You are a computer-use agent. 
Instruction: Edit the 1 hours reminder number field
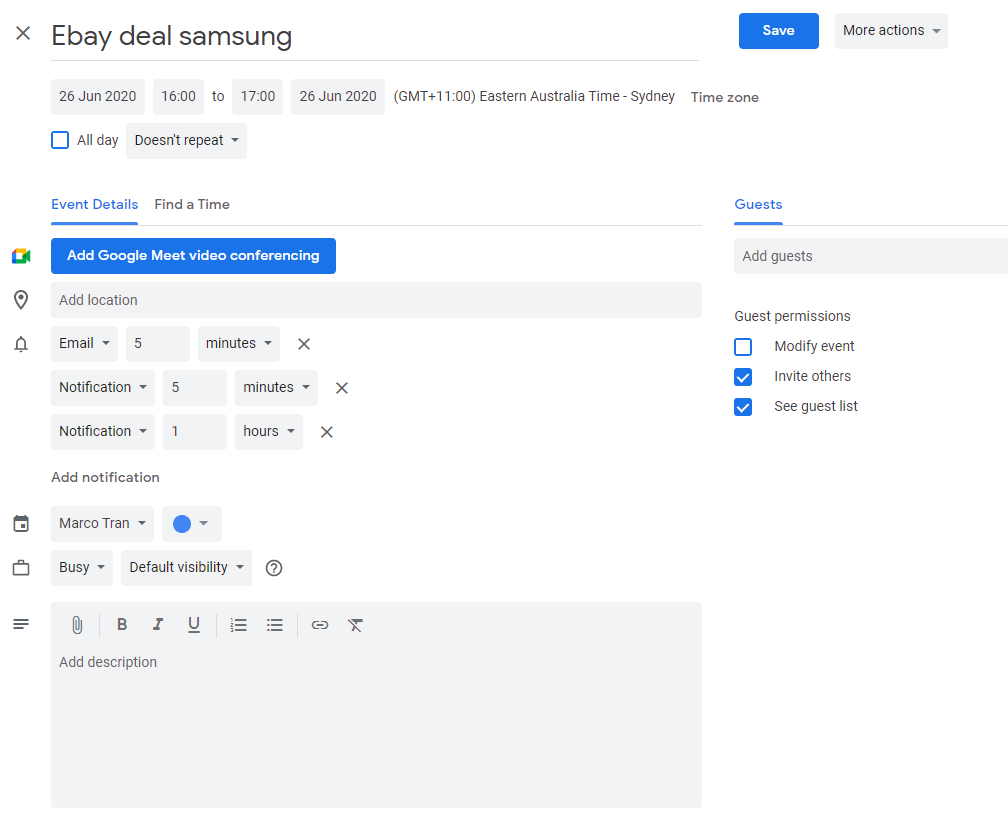point(195,432)
